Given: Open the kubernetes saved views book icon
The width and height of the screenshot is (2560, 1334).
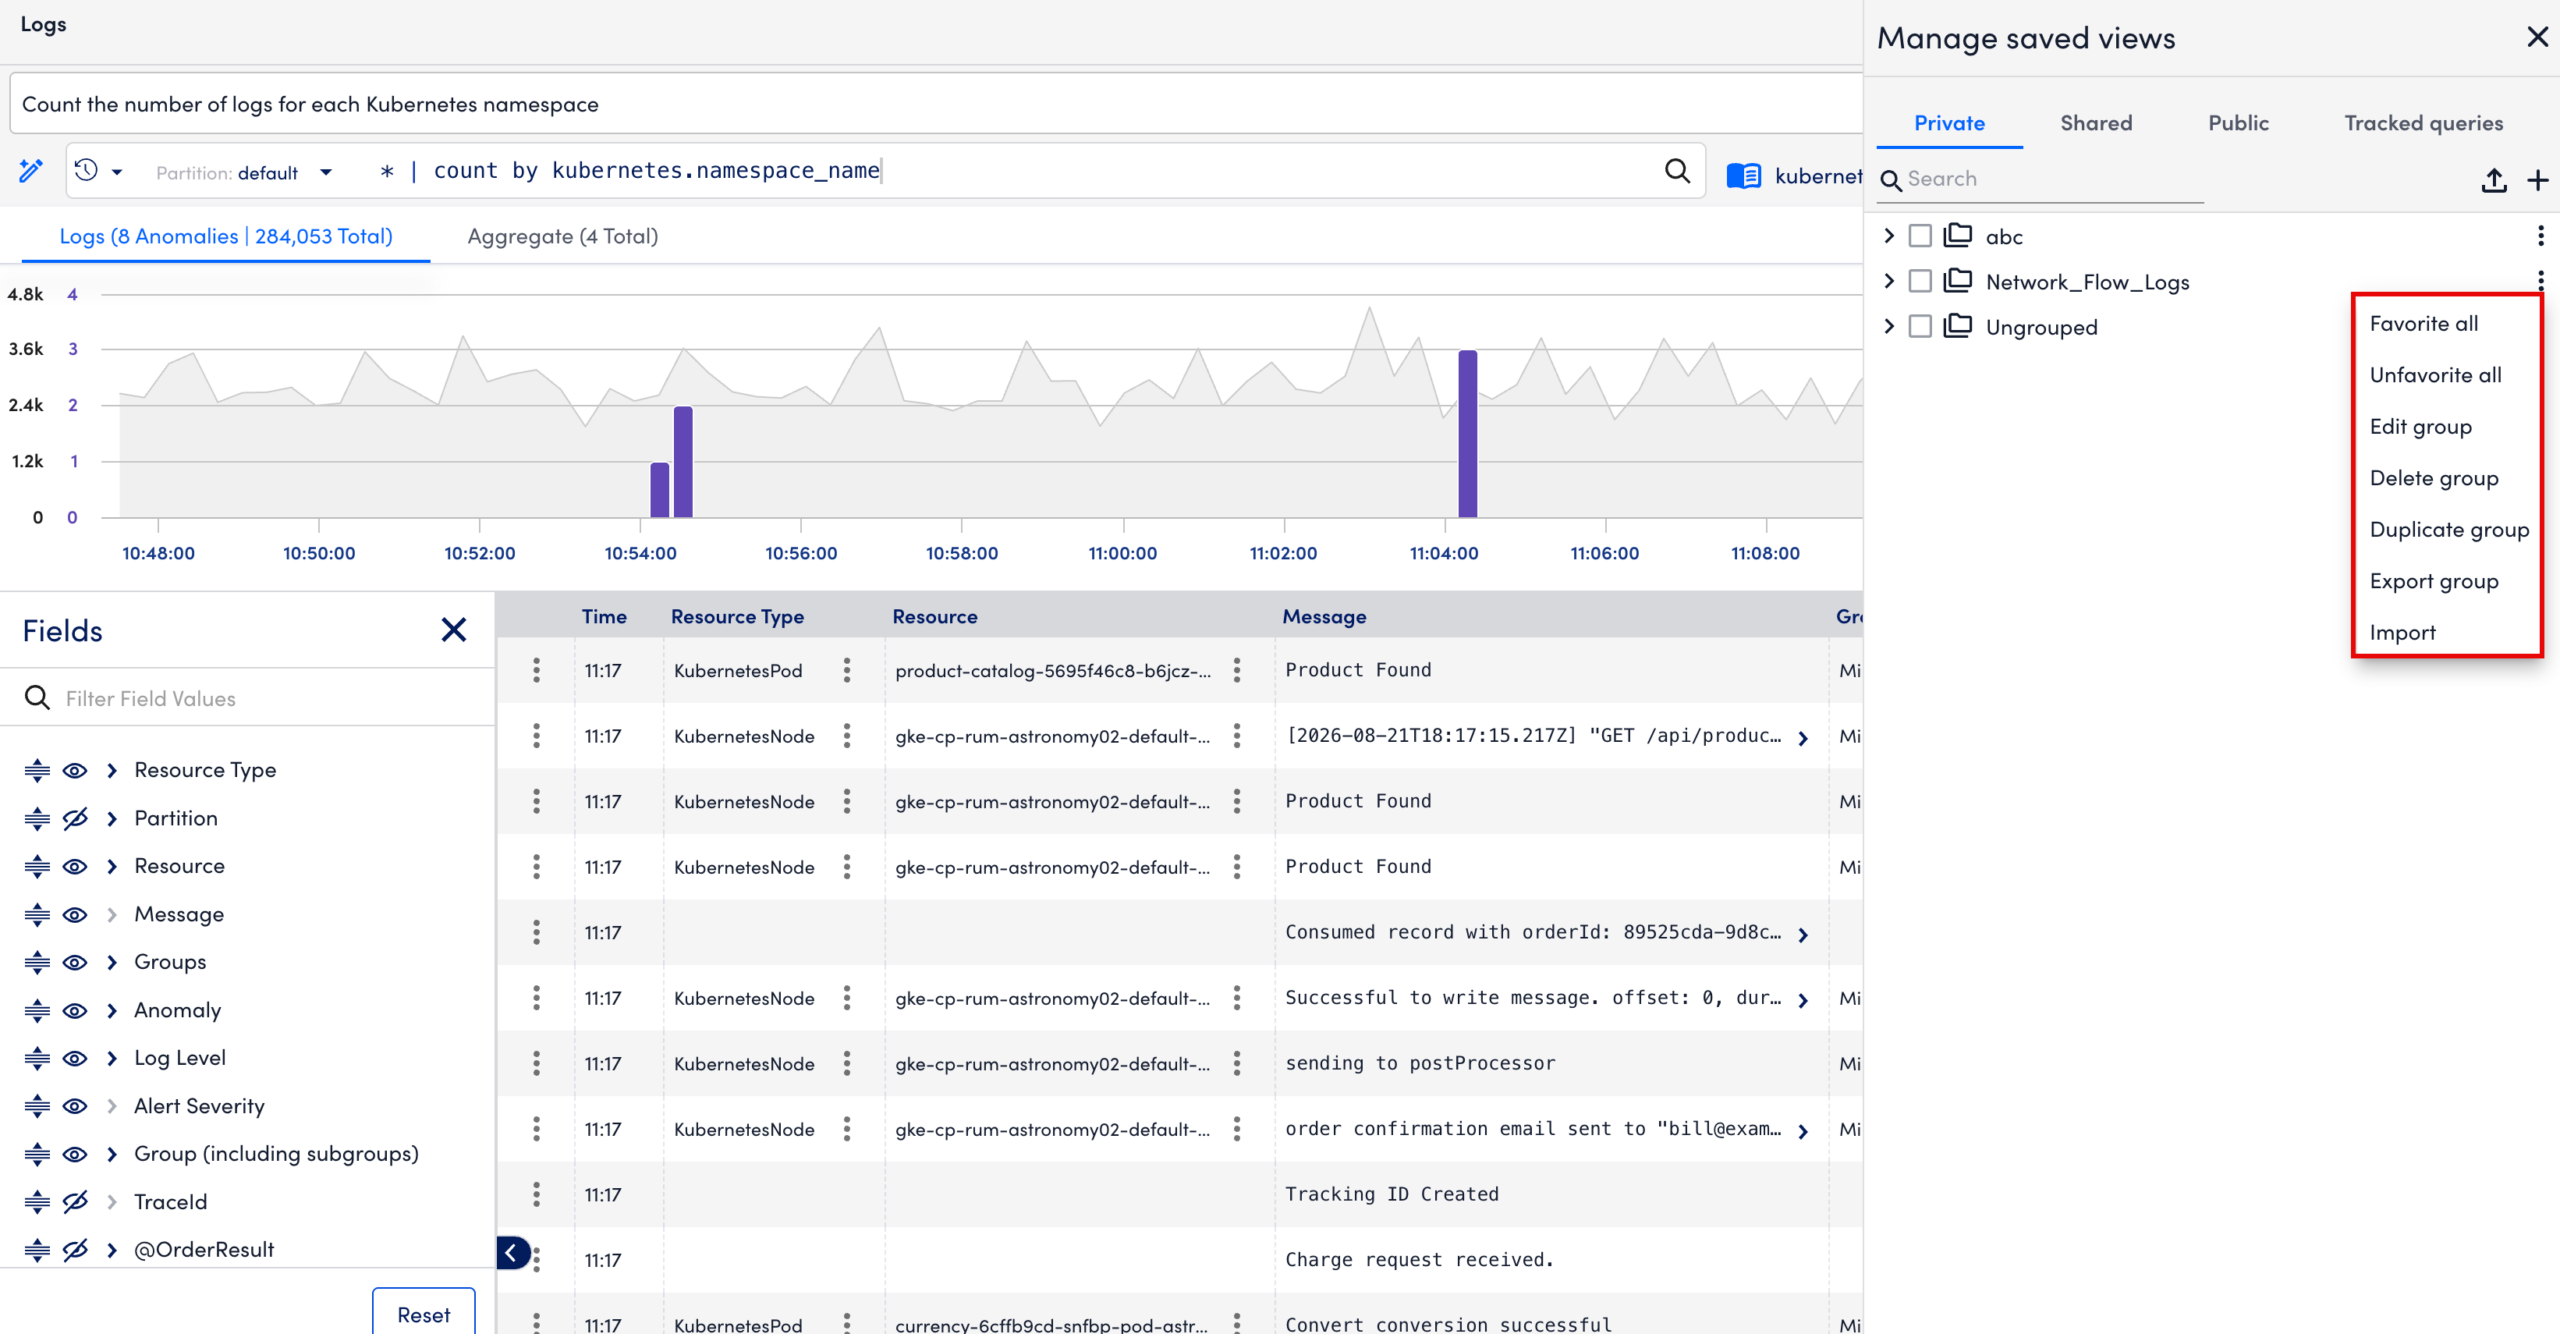Looking at the screenshot, I should pos(1744,176).
